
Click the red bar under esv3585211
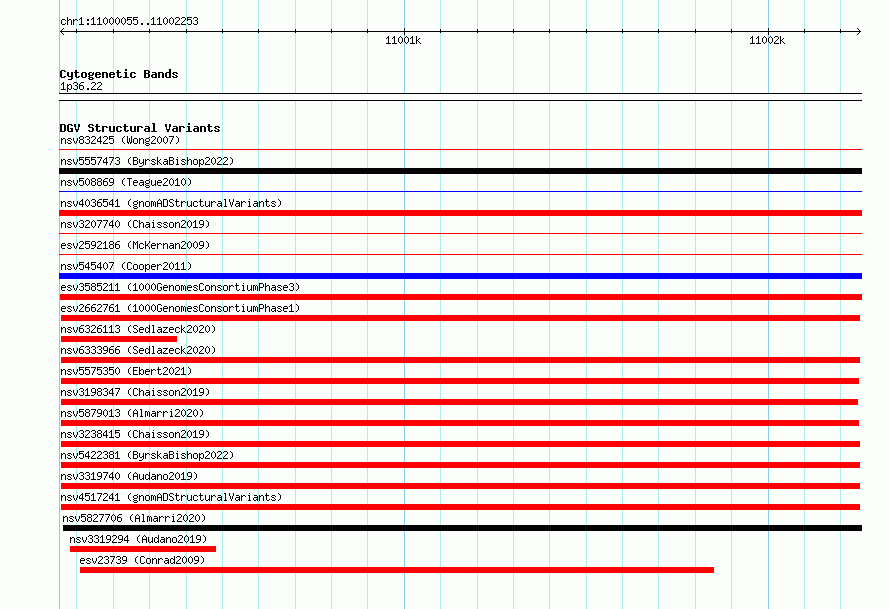click(460, 297)
